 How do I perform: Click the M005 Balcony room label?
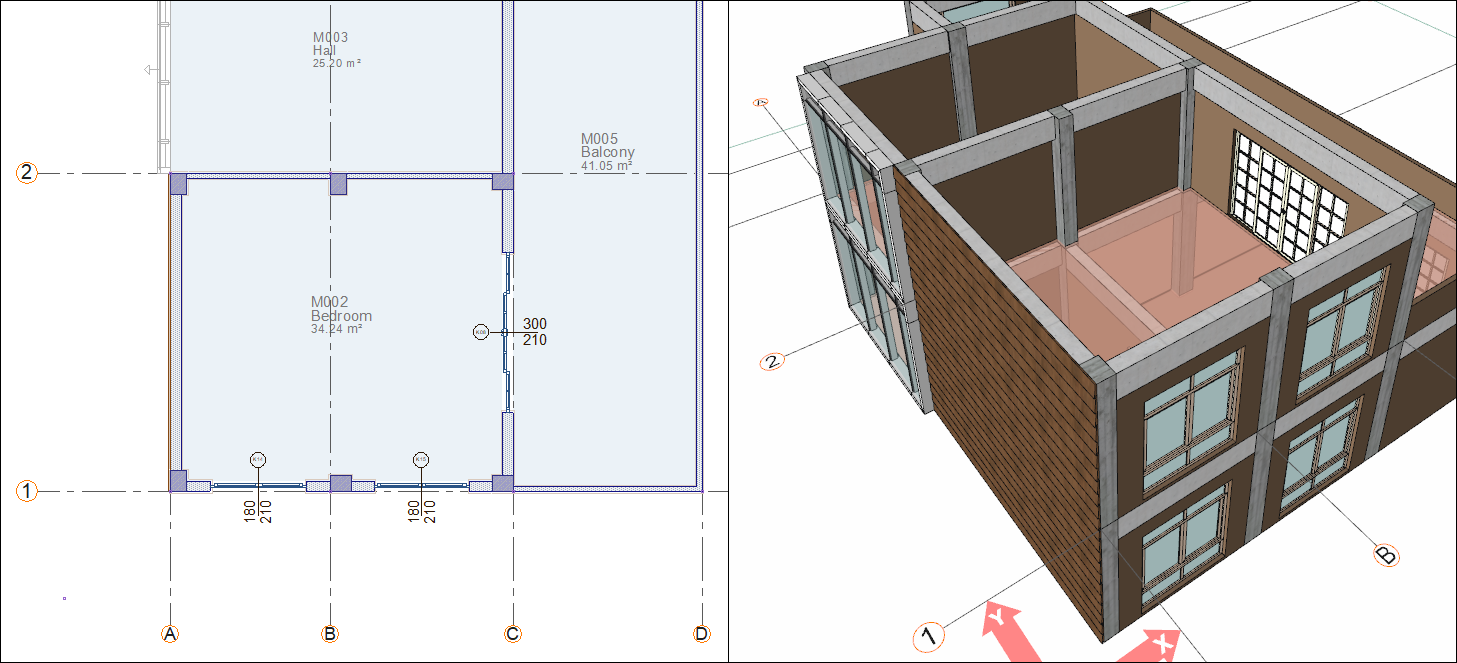[x=608, y=152]
